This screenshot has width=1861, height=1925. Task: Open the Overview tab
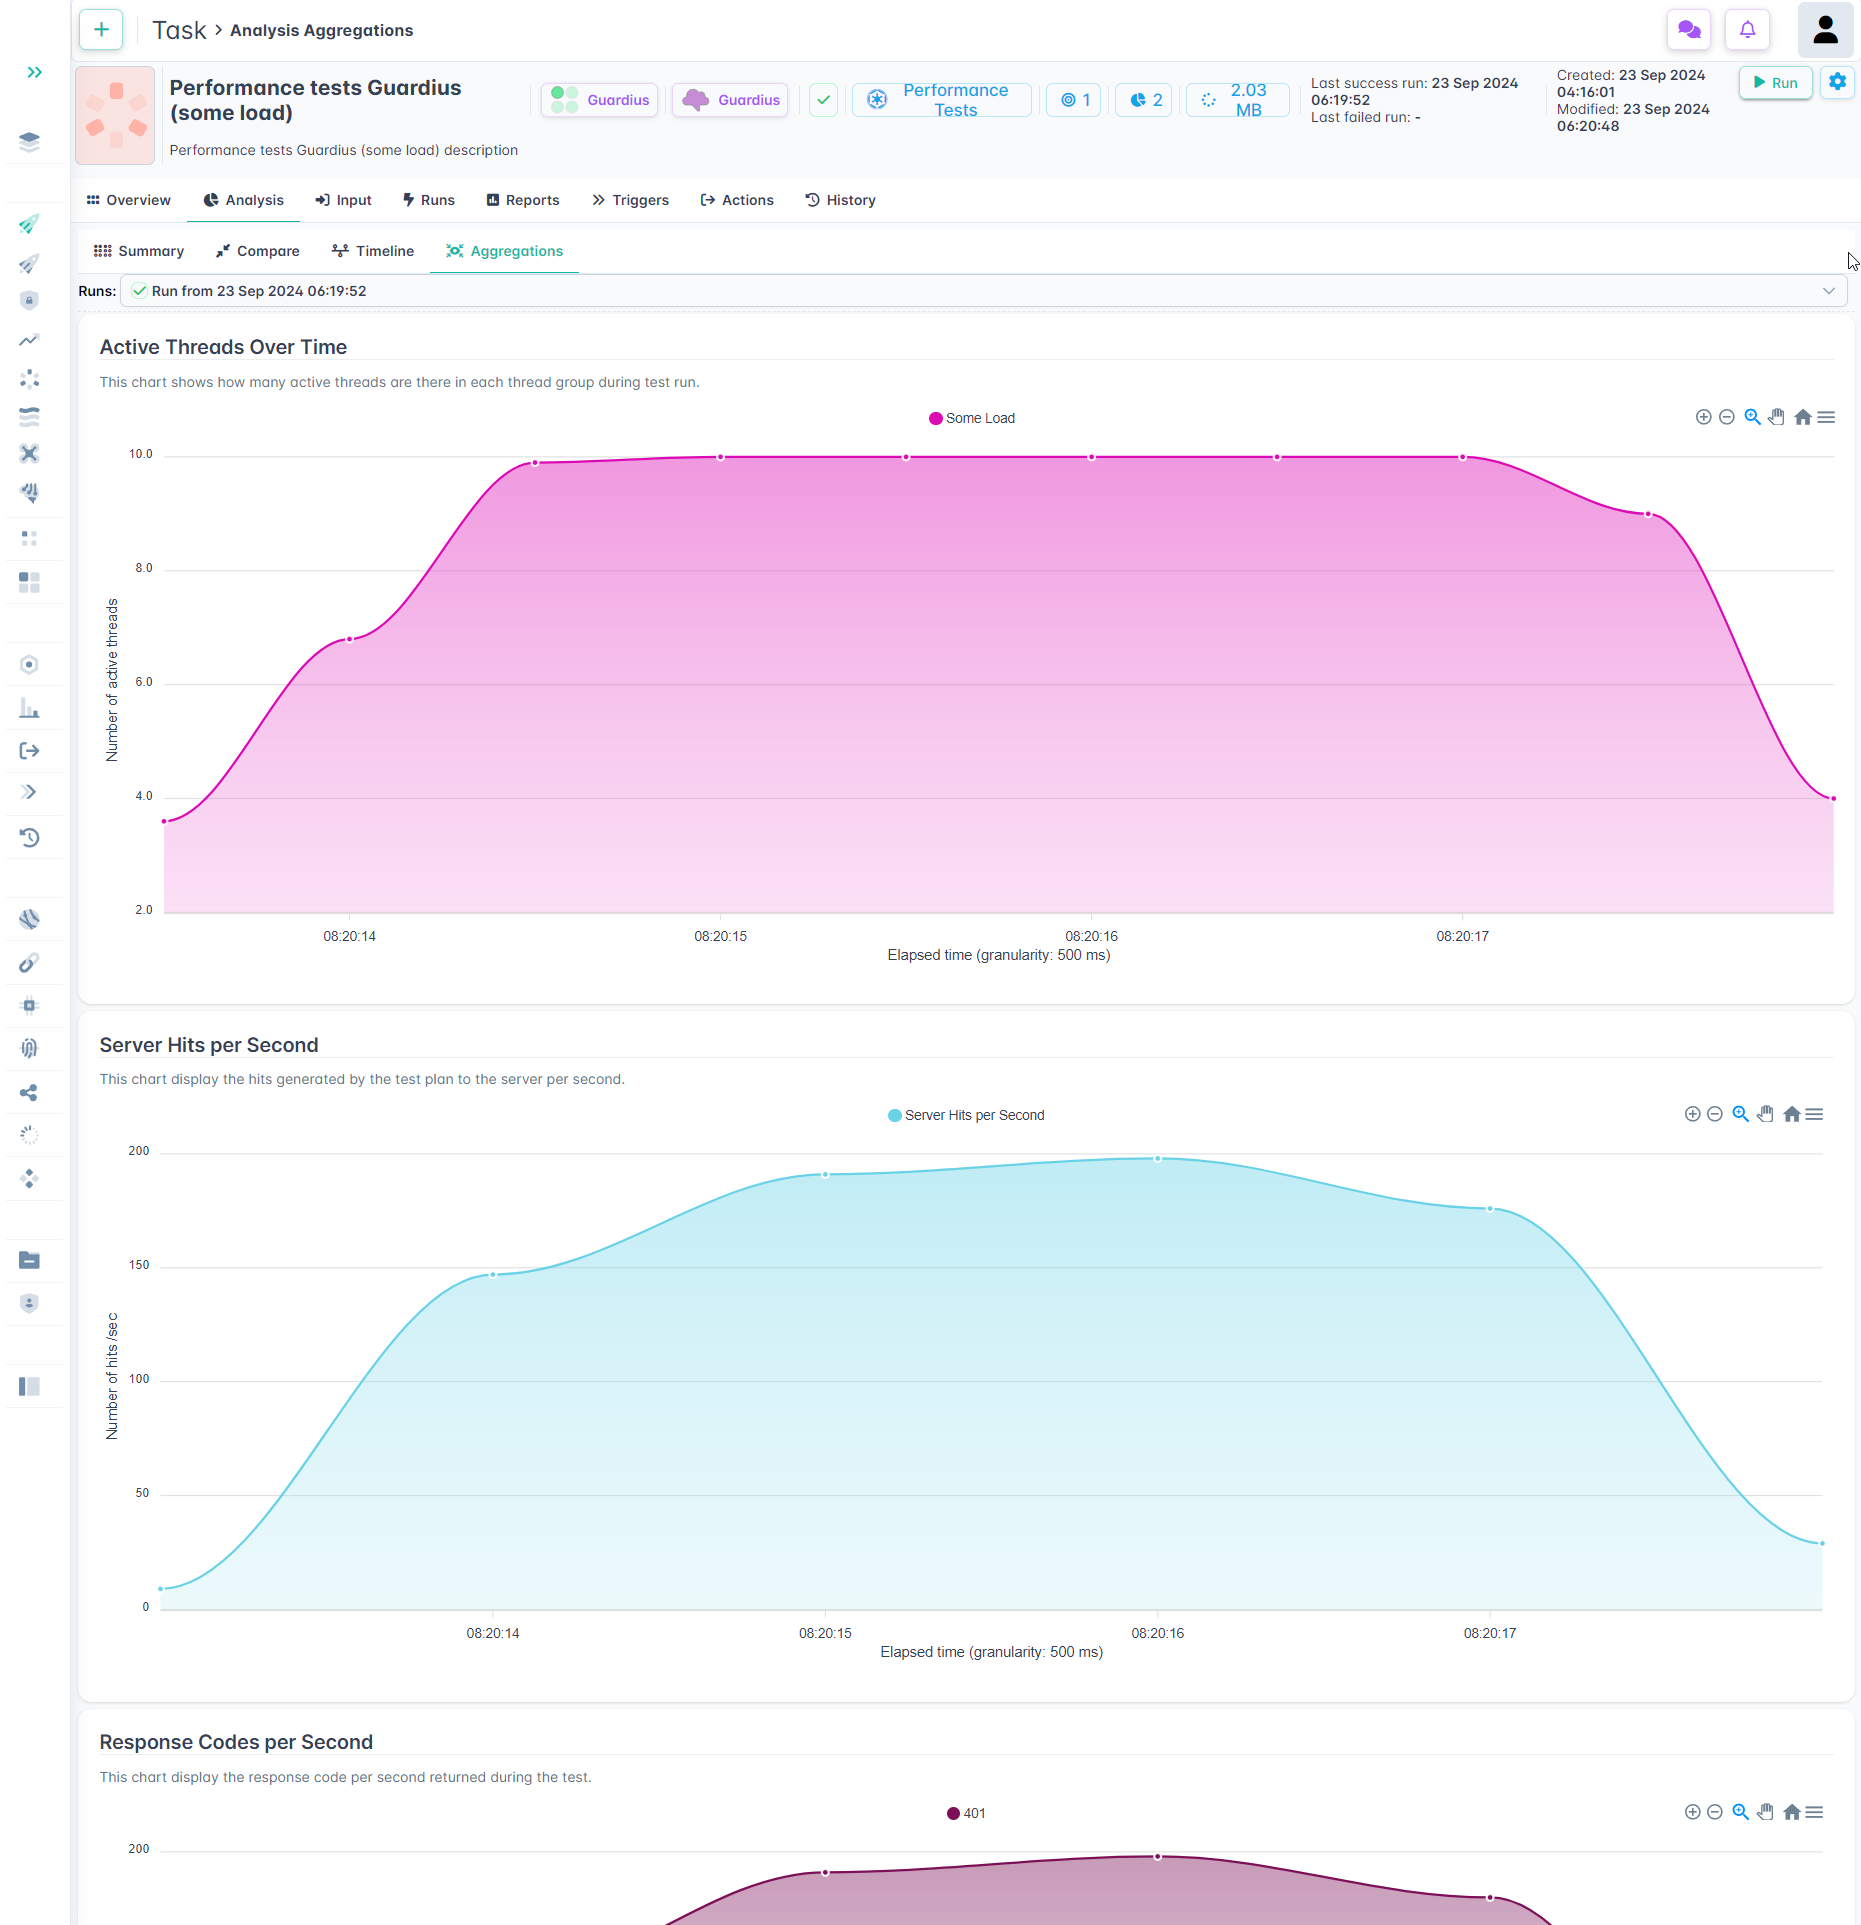[x=129, y=200]
